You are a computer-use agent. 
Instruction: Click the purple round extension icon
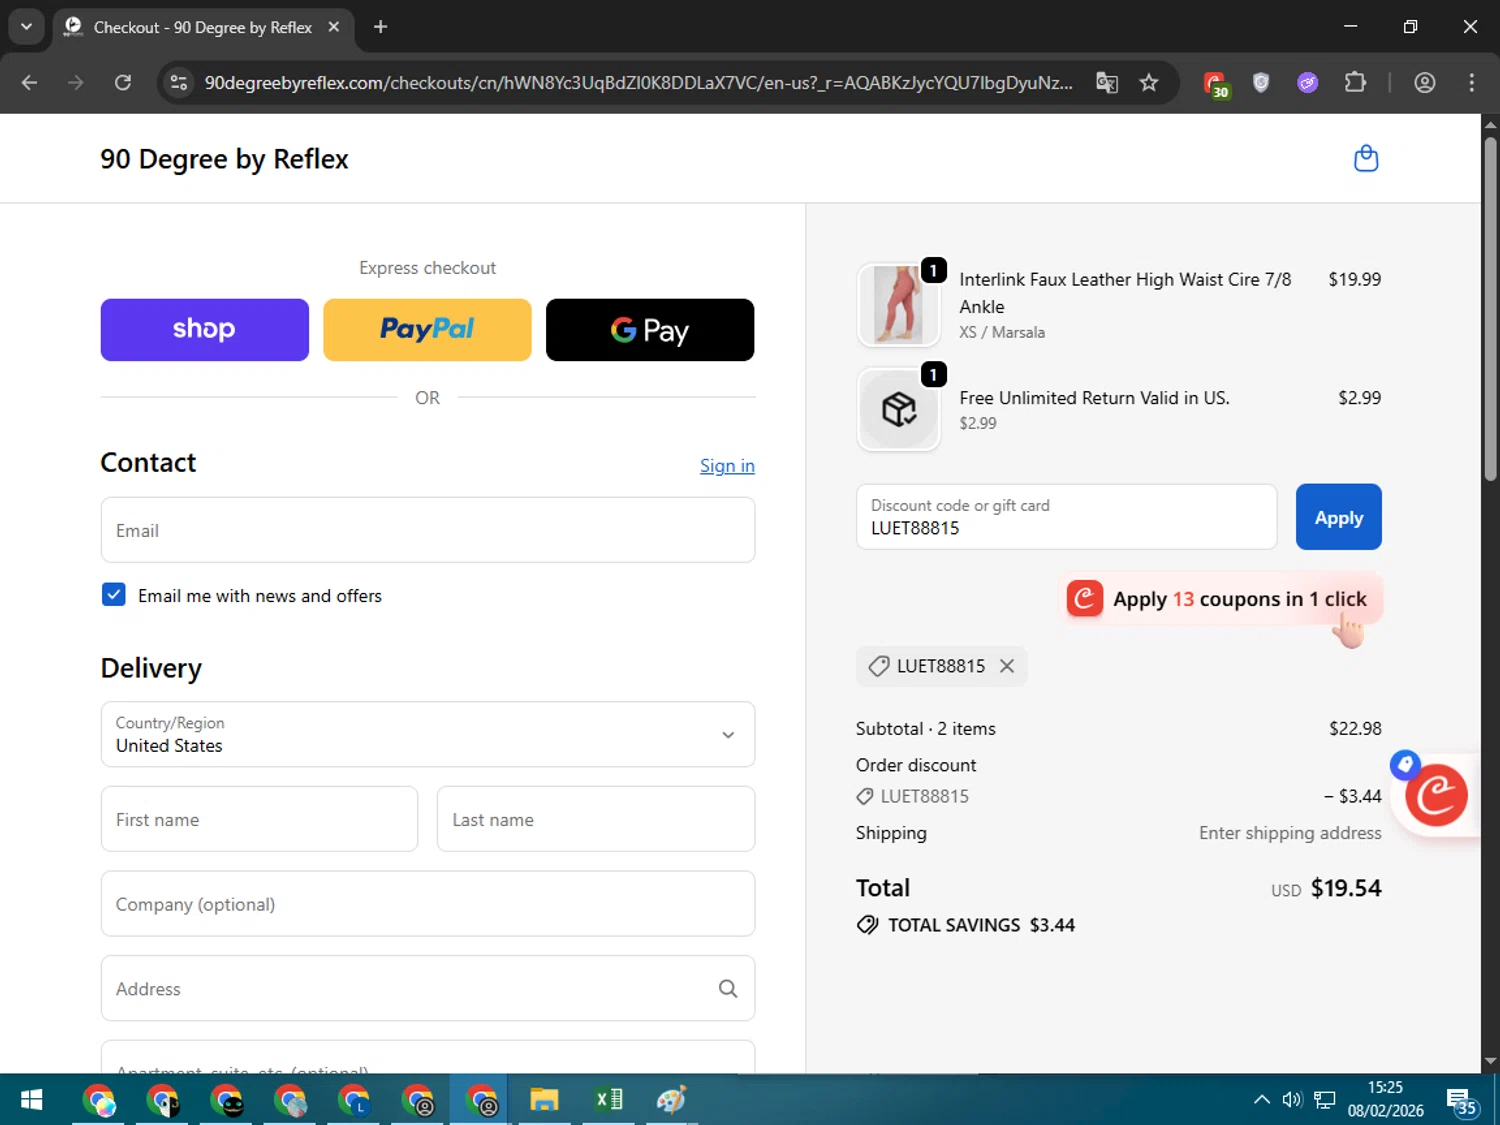click(x=1307, y=83)
